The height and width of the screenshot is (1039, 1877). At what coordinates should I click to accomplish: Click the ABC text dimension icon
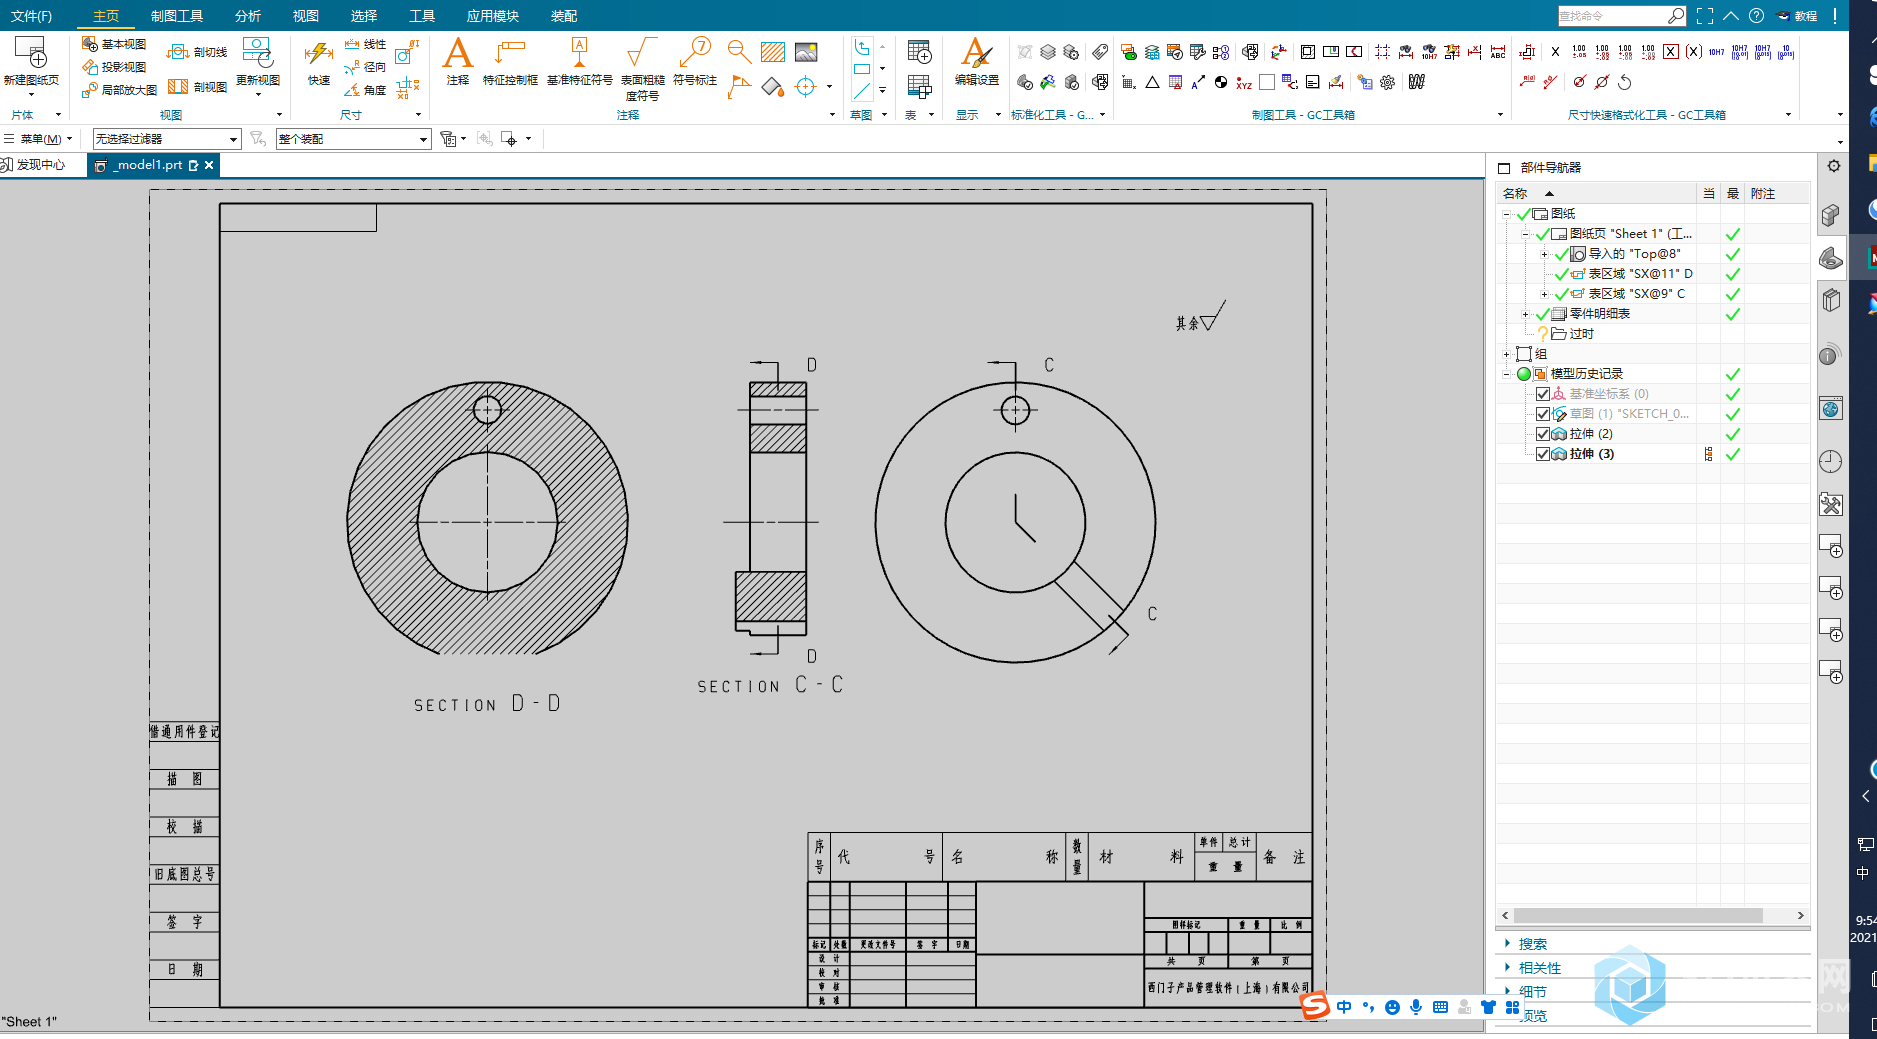coord(1497,52)
